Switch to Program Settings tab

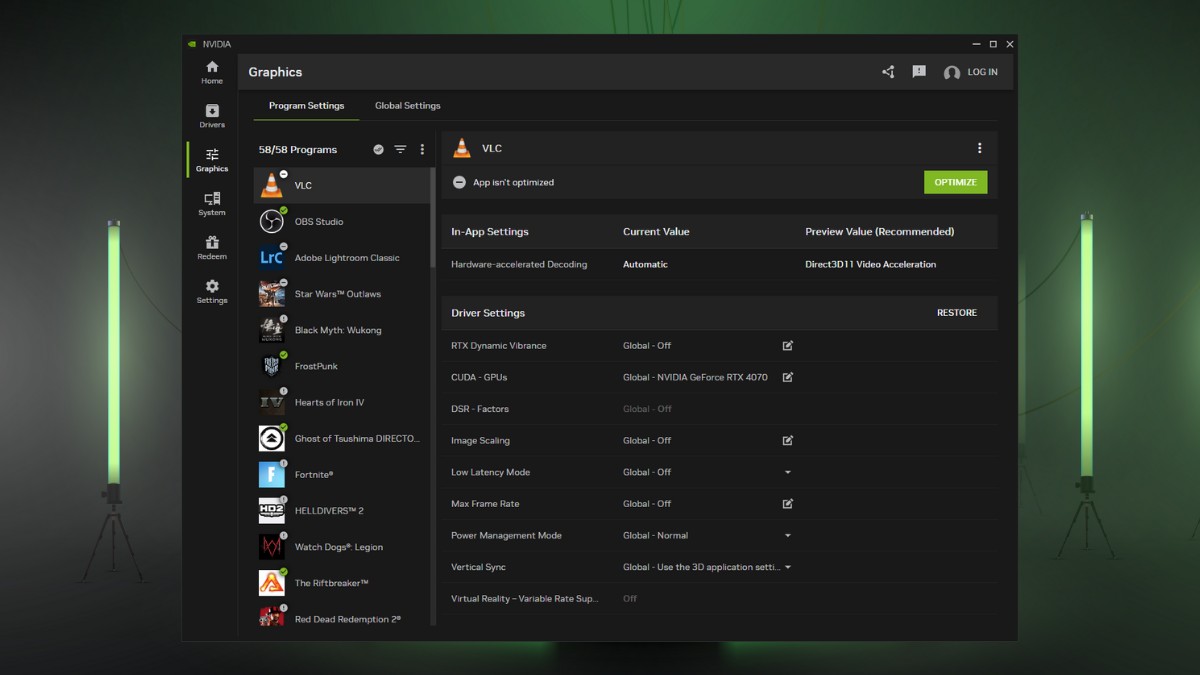click(x=306, y=106)
